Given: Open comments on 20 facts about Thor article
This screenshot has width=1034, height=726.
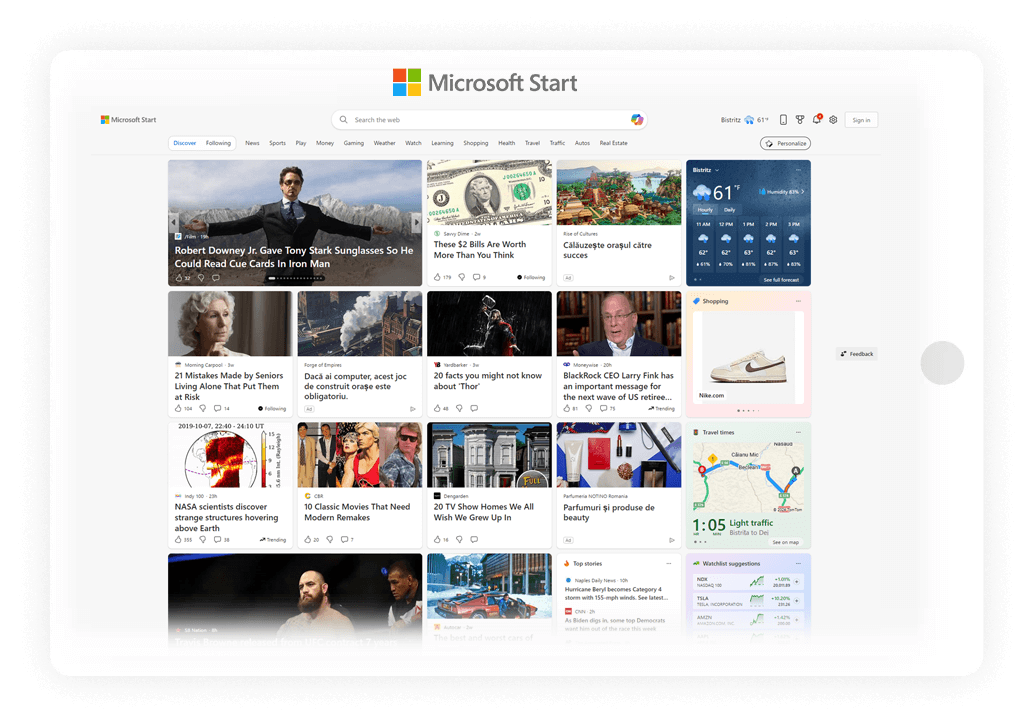Looking at the screenshot, I should [x=474, y=408].
